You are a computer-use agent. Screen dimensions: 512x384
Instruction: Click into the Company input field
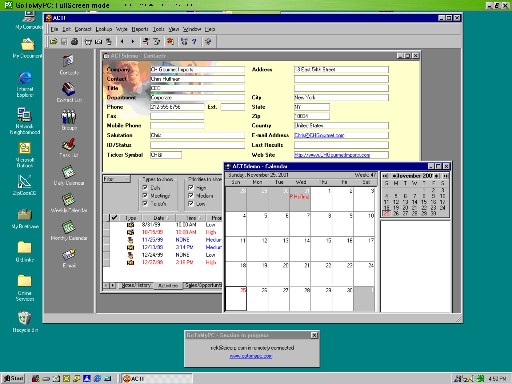point(197,69)
